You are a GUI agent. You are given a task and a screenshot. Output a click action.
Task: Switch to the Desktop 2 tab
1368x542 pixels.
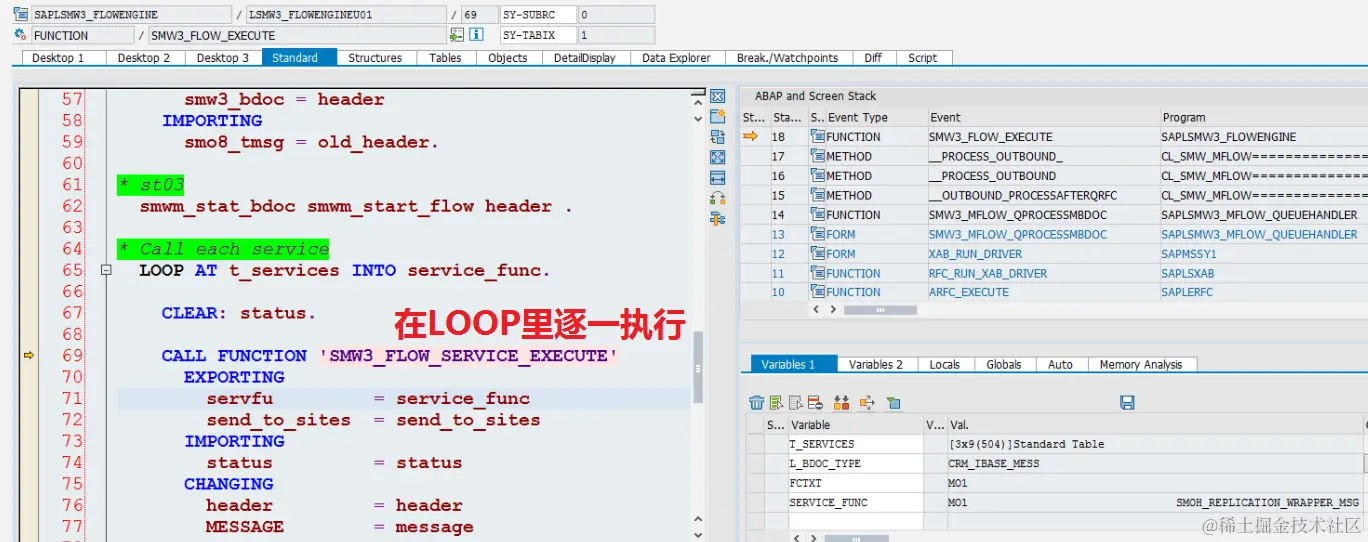[144, 58]
